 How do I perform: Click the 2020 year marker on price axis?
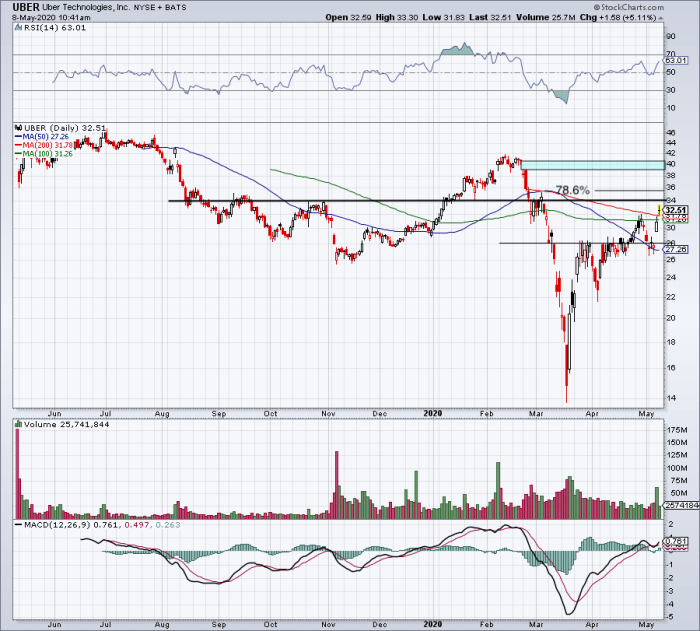pos(431,411)
